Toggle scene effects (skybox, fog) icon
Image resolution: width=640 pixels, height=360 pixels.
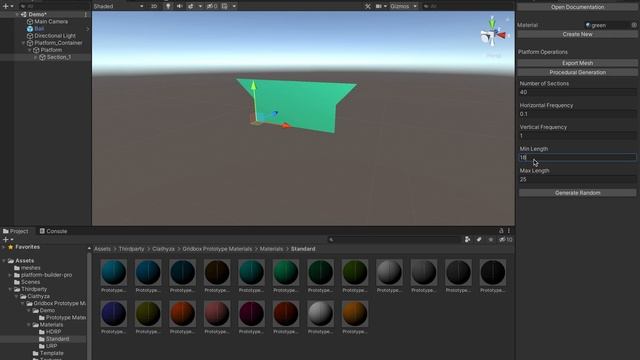[191, 6]
